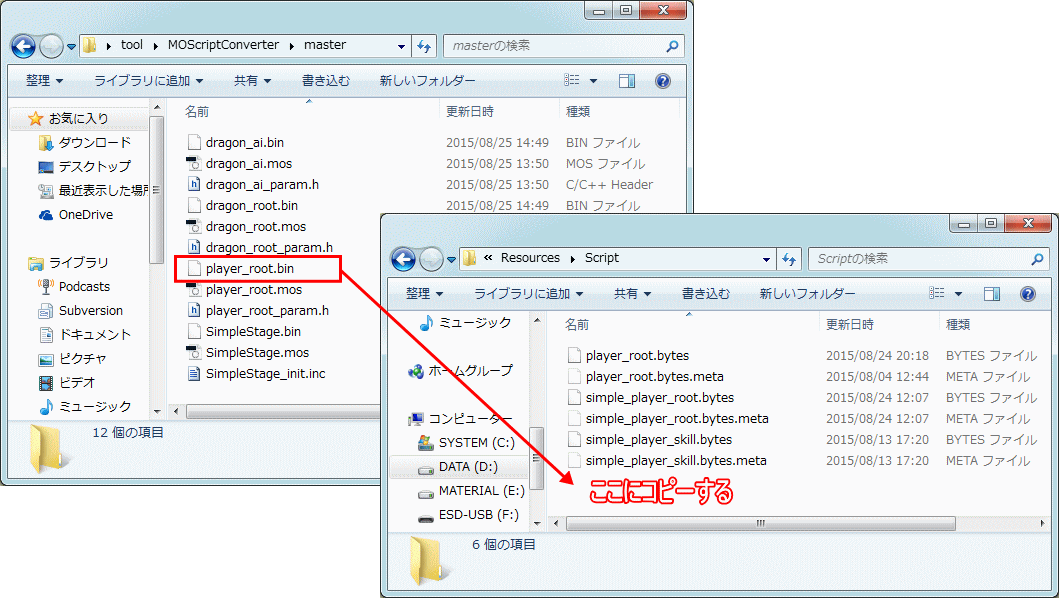Open ミュージック in Script window sidebar
The height and width of the screenshot is (598, 1059).
click(x=465, y=323)
